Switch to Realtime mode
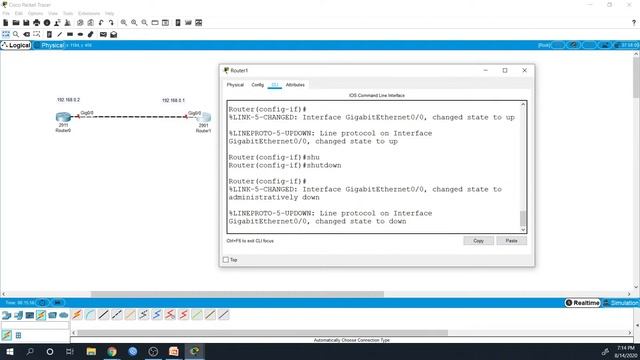Viewport: 640px width, 360px height. click(x=582, y=303)
